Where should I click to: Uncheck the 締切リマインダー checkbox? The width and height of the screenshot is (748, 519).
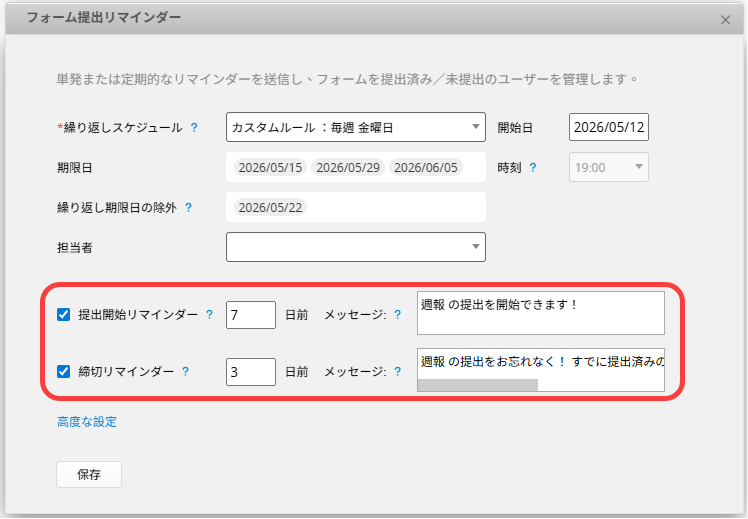tap(63, 371)
